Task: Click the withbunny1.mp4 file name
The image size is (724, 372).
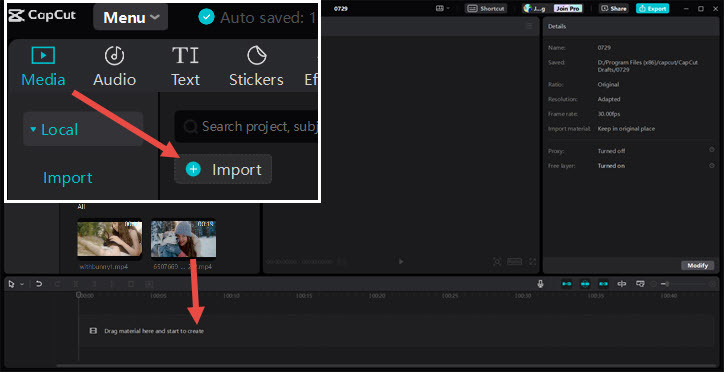Action: [103, 267]
